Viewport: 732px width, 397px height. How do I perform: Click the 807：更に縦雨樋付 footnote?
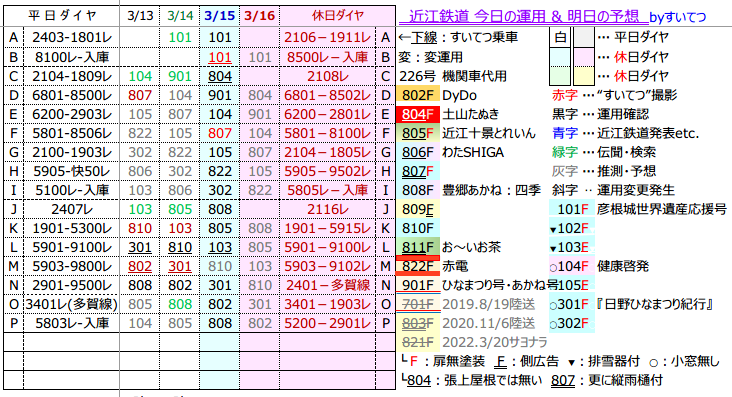(606, 380)
